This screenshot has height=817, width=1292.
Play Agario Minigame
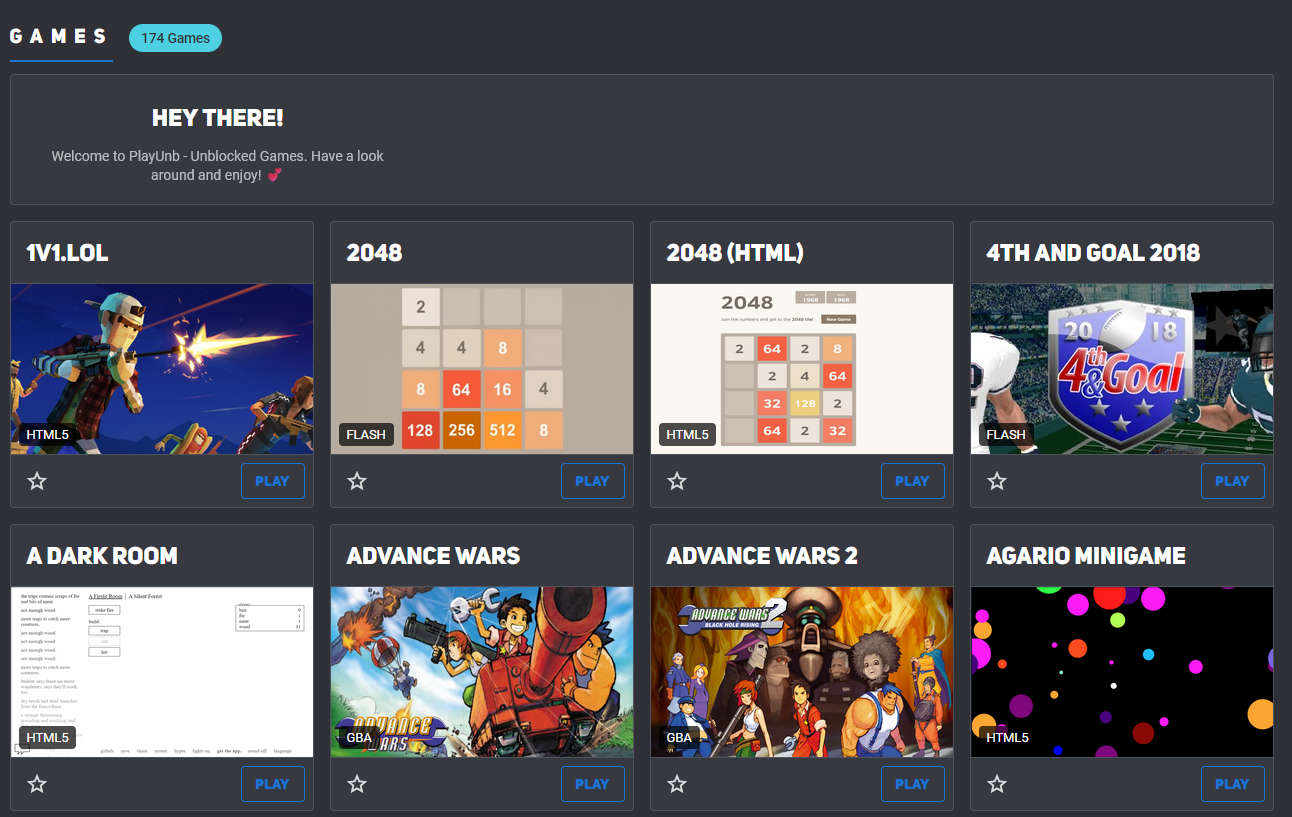[1232, 784]
